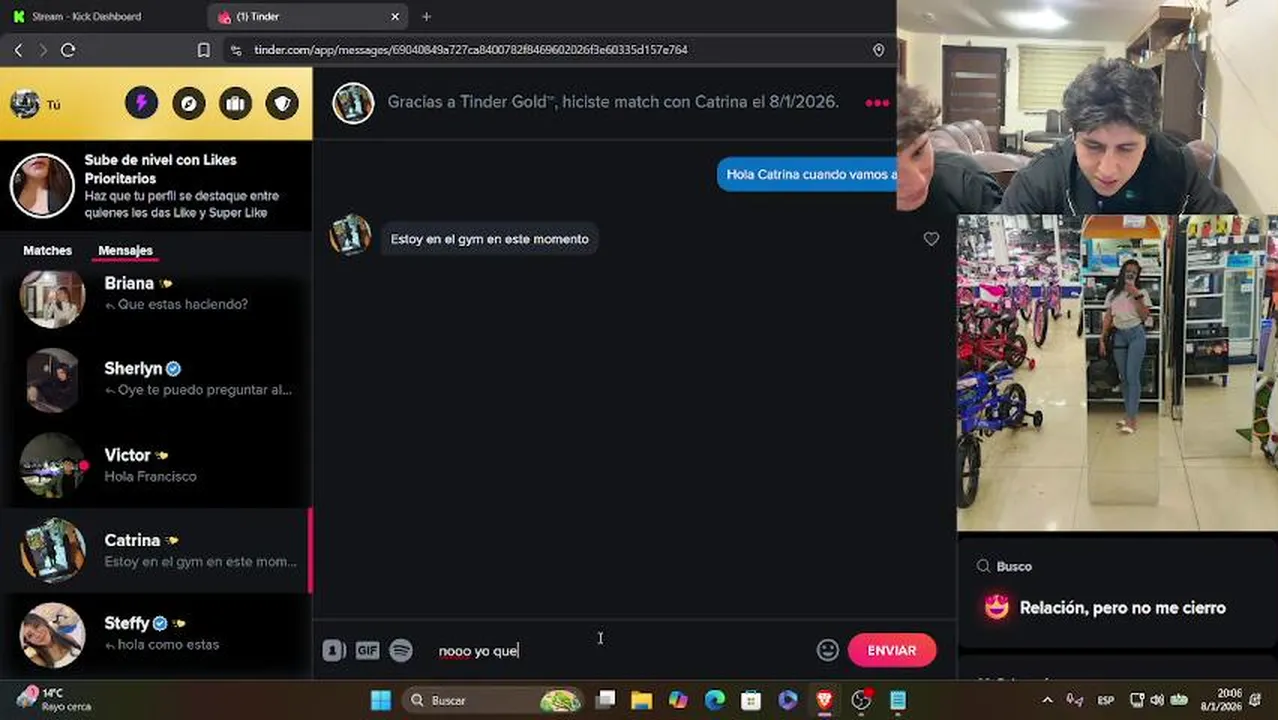Go back in browser
The image size is (1278, 720).
click(18, 50)
